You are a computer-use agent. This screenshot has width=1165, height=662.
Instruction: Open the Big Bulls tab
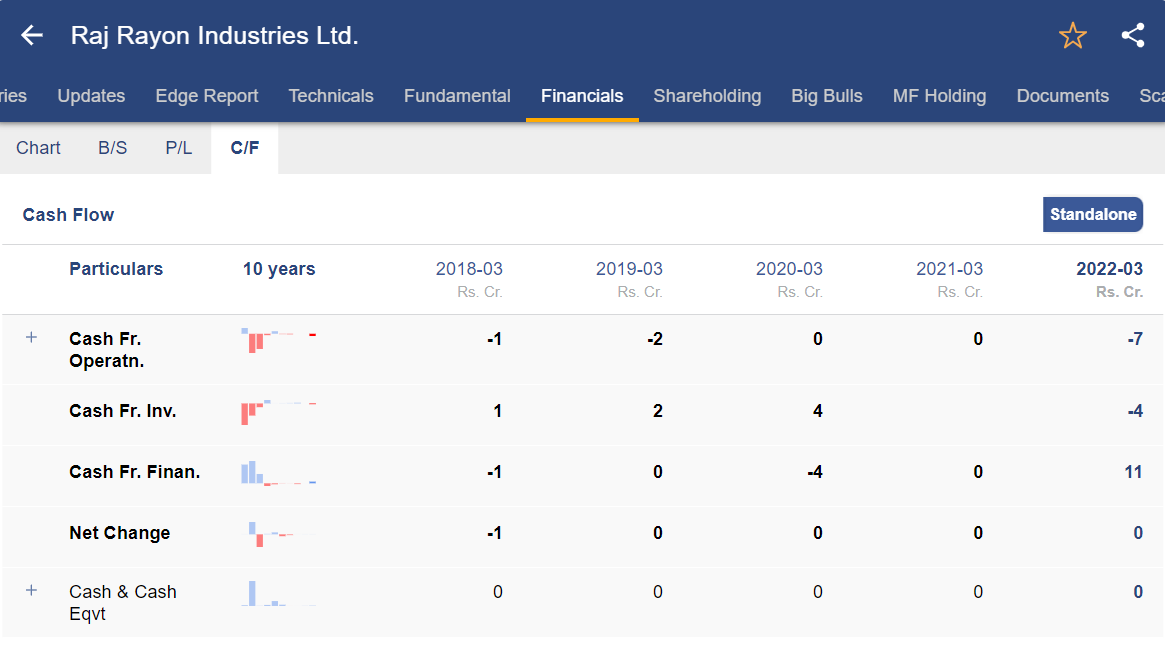click(x=827, y=96)
